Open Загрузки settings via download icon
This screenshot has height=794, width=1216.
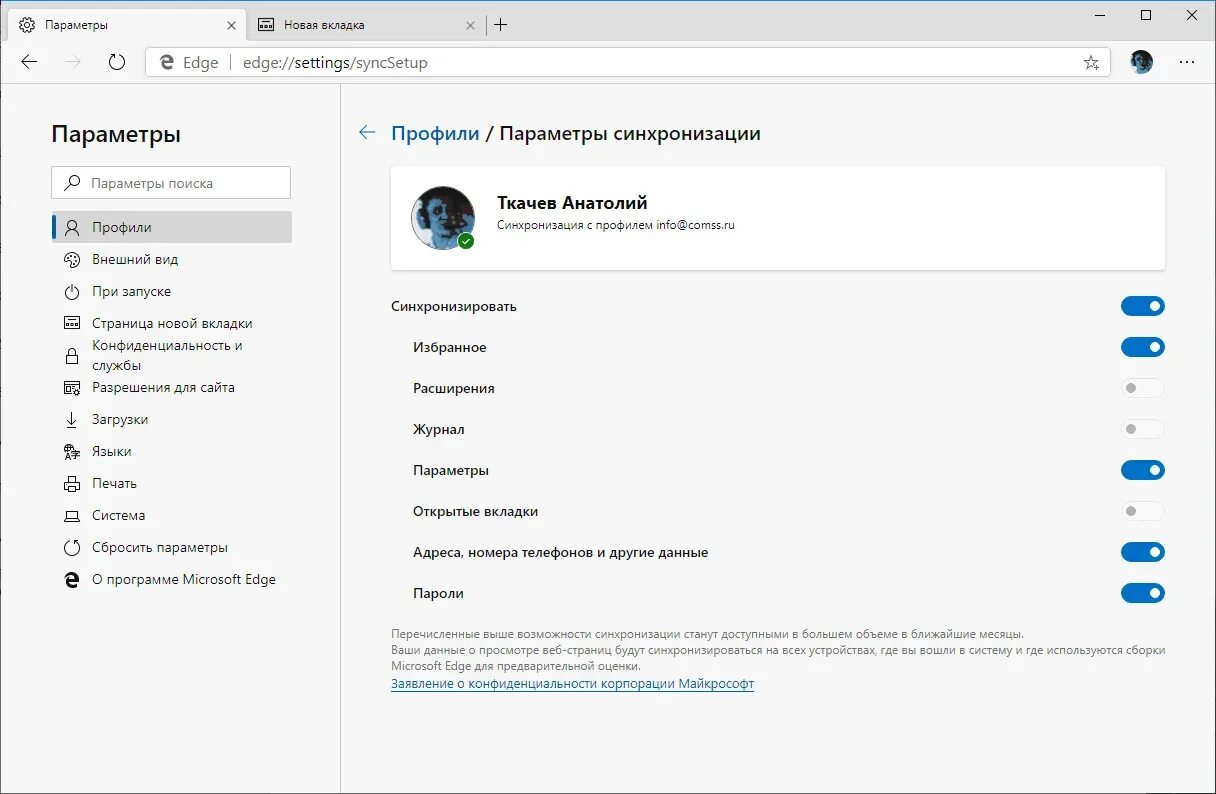point(70,419)
